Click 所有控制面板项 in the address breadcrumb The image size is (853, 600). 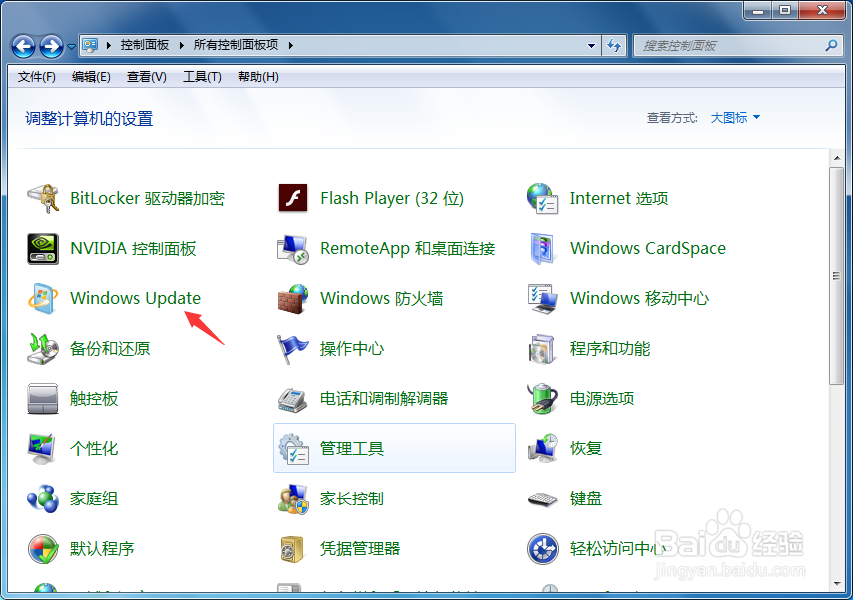236,45
